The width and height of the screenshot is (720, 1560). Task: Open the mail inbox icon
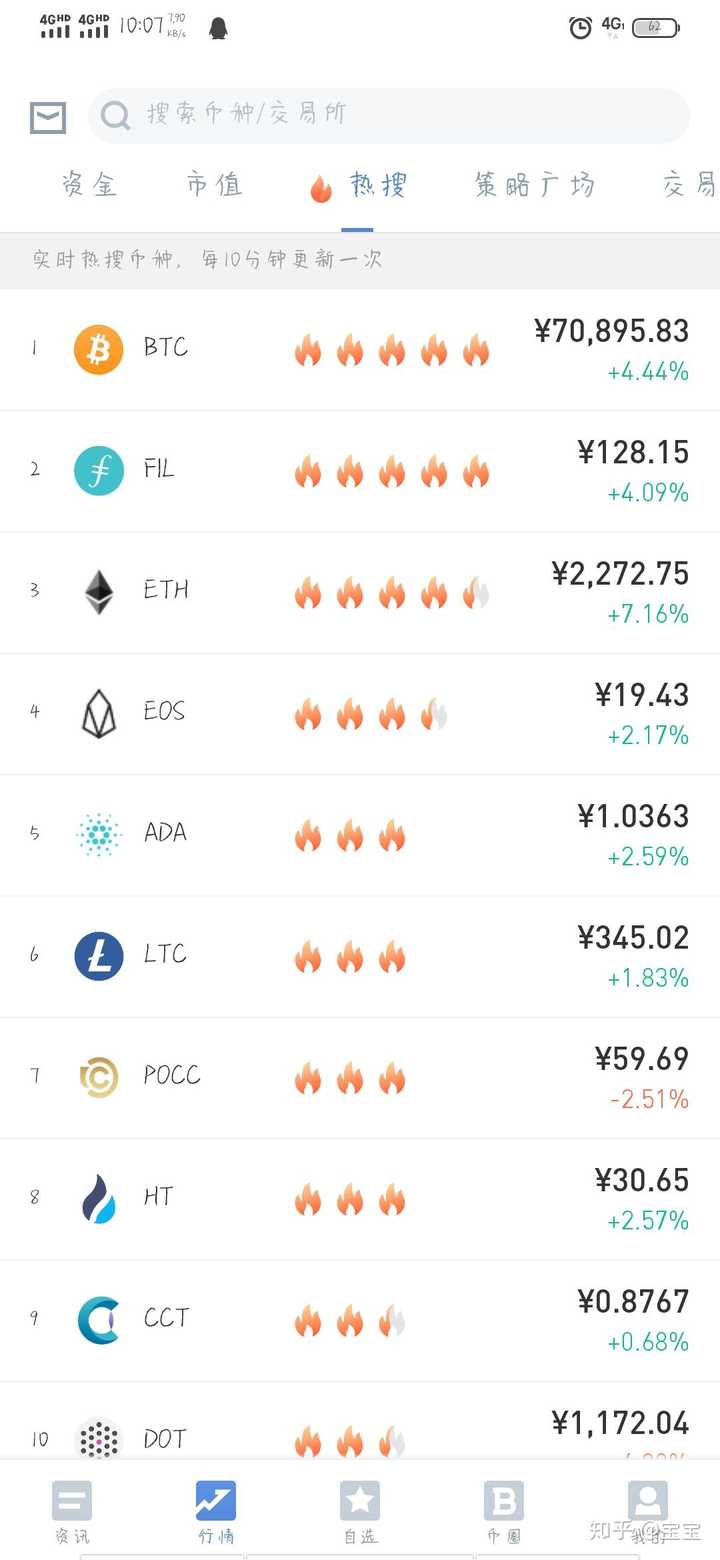[x=48, y=117]
